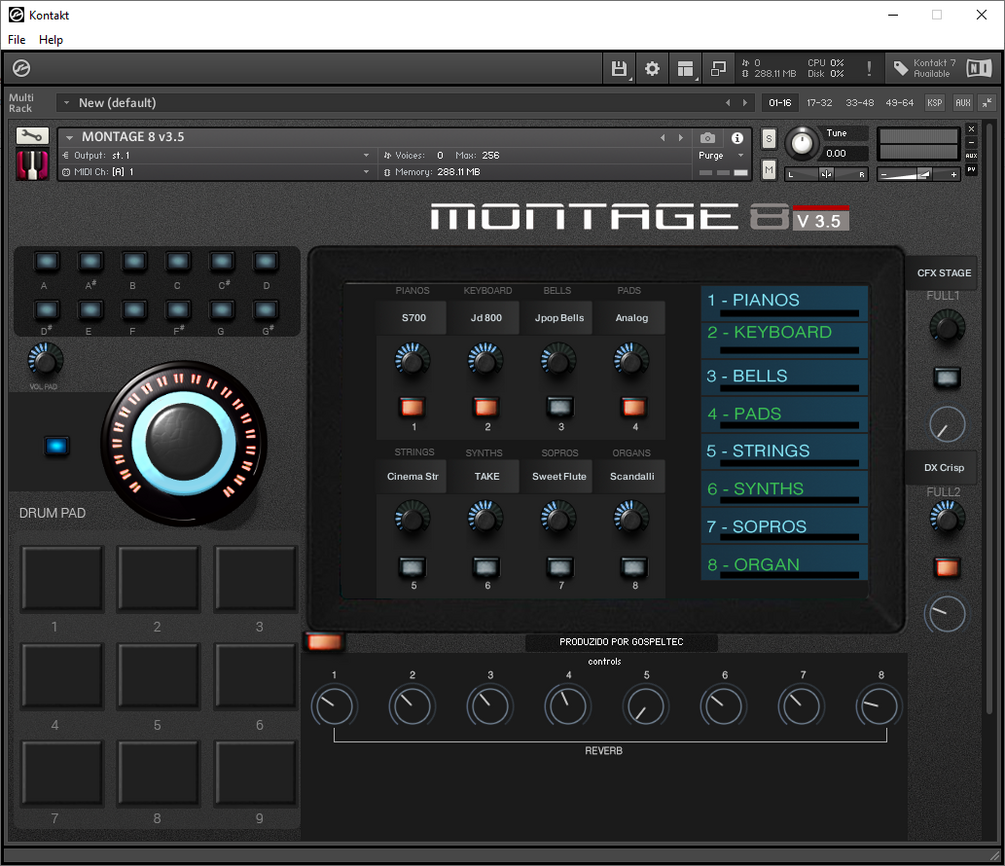
Task: Toggle the AUX rack button
Action: click(x=963, y=103)
